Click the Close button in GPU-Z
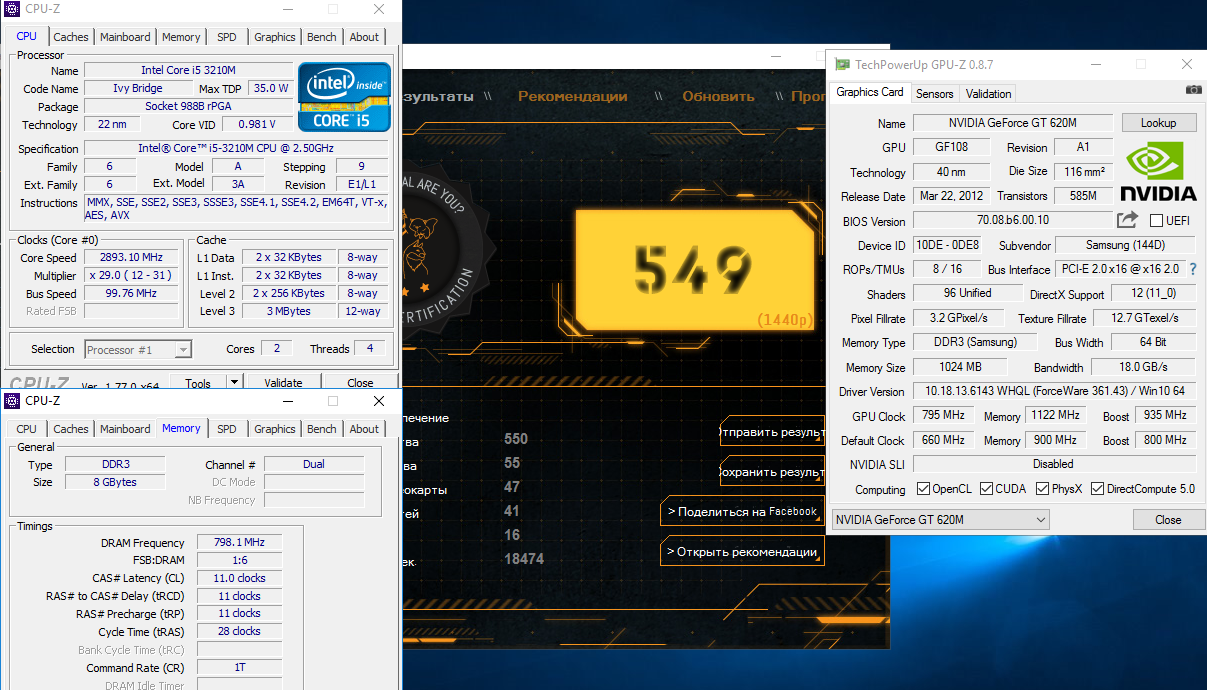Viewport: 1207px width, 690px height. pos(1168,520)
